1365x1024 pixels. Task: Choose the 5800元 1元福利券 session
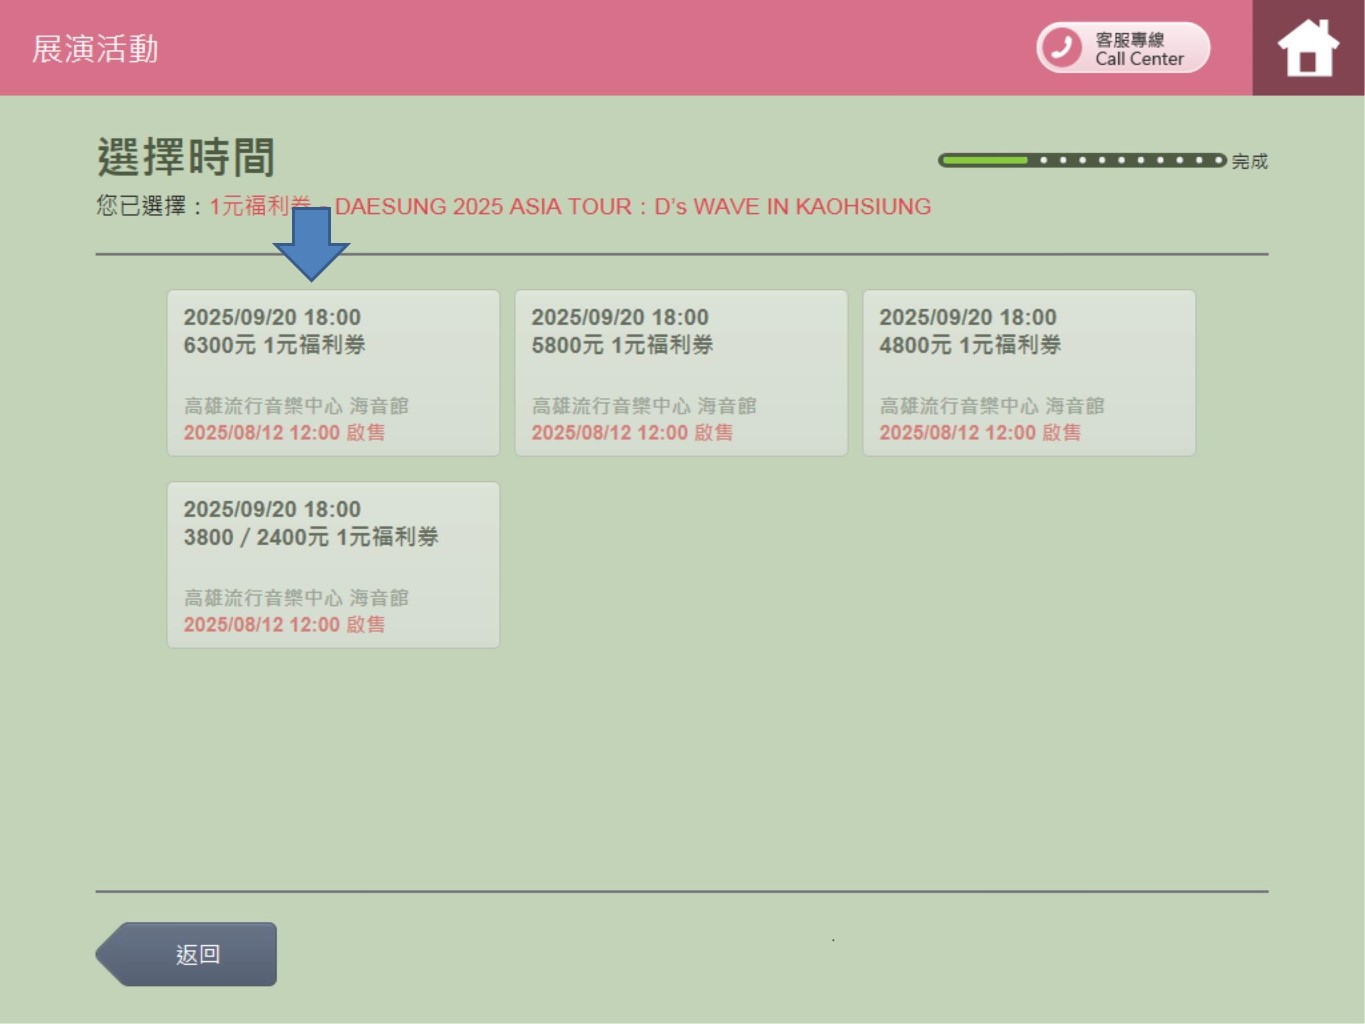pyautogui.click(x=681, y=372)
